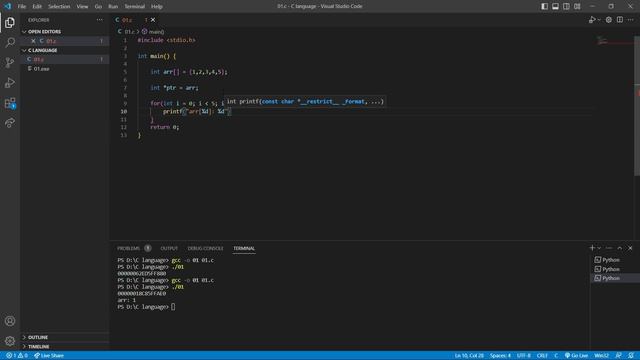Toggle the bottom panel layout icon

pyautogui.click(x=556, y=6)
